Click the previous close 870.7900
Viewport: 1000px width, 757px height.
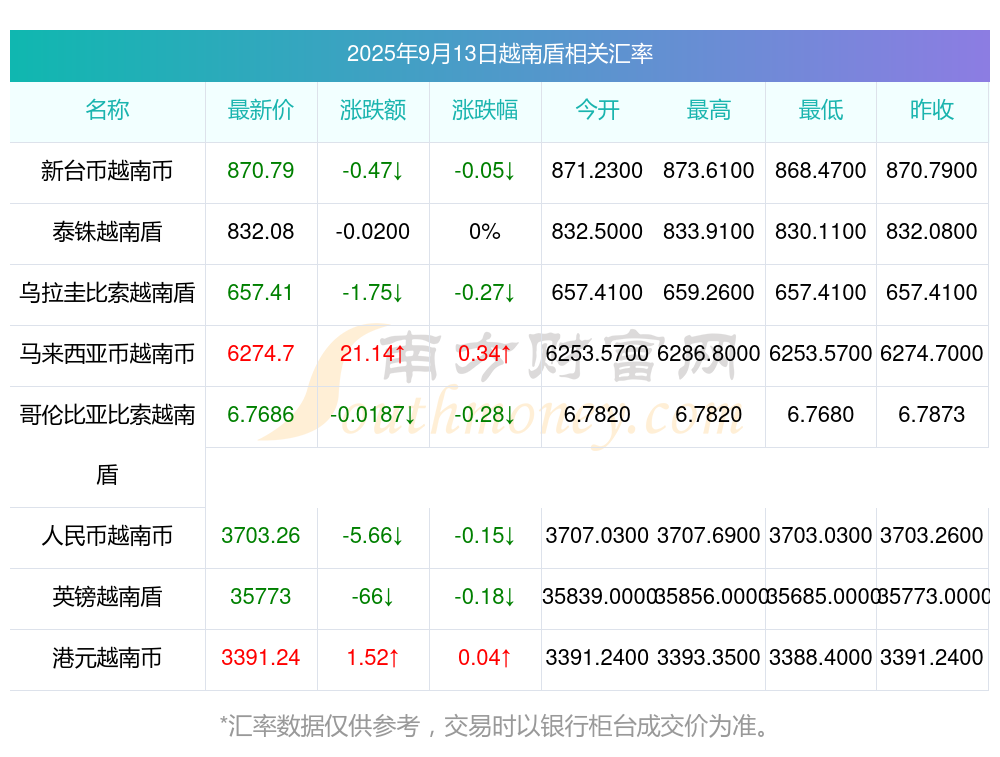[x=932, y=171]
